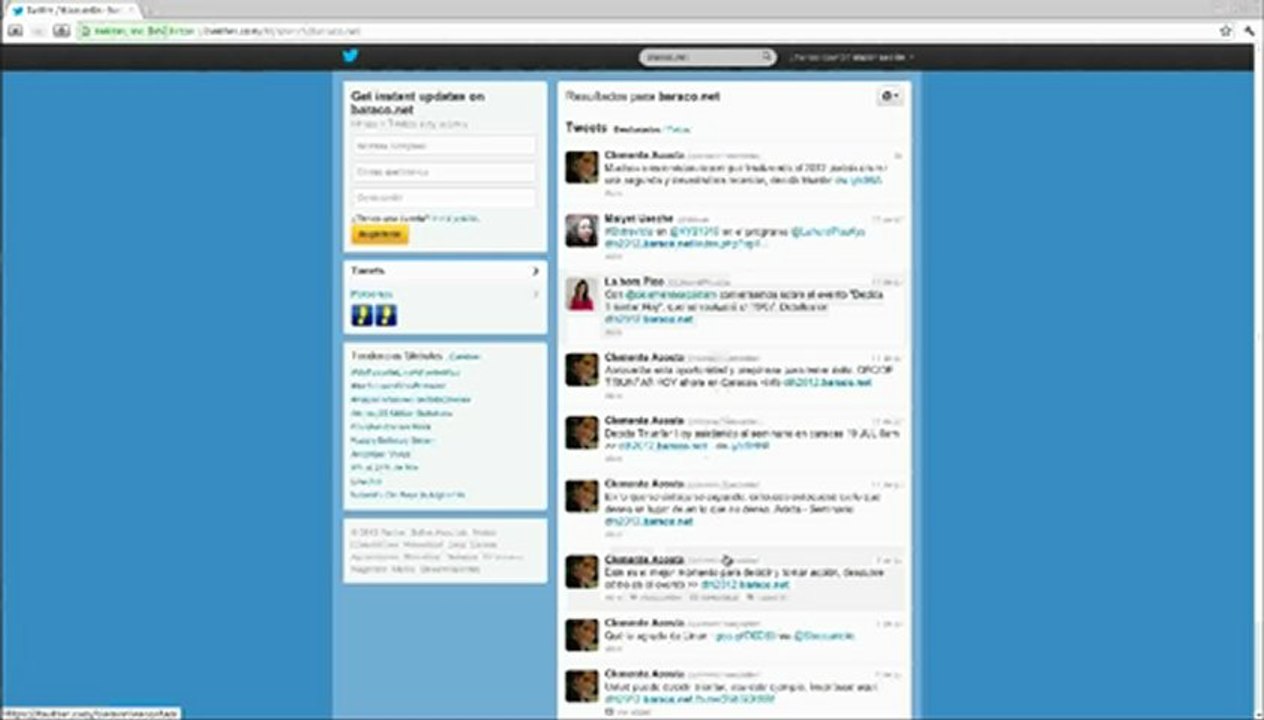Open the gear settings dropdown in the results header
Image resolution: width=1264 pixels, height=720 pixels.
pyautogui.click(x=889, y=96)
